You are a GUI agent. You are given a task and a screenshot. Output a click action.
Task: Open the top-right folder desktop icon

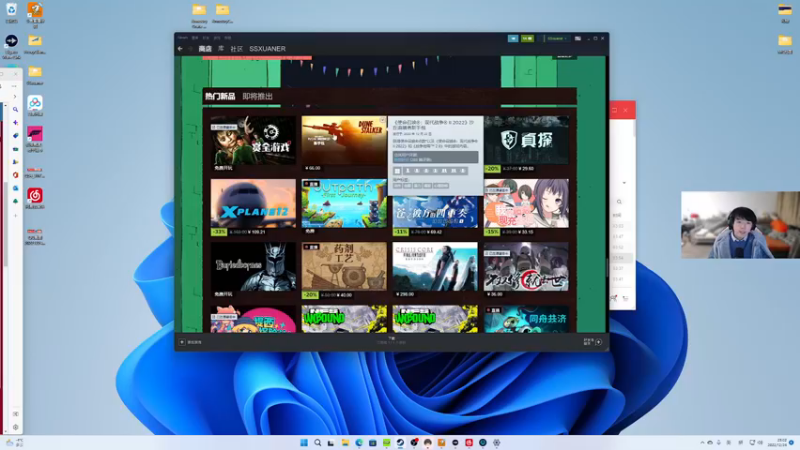pos(785,13)
